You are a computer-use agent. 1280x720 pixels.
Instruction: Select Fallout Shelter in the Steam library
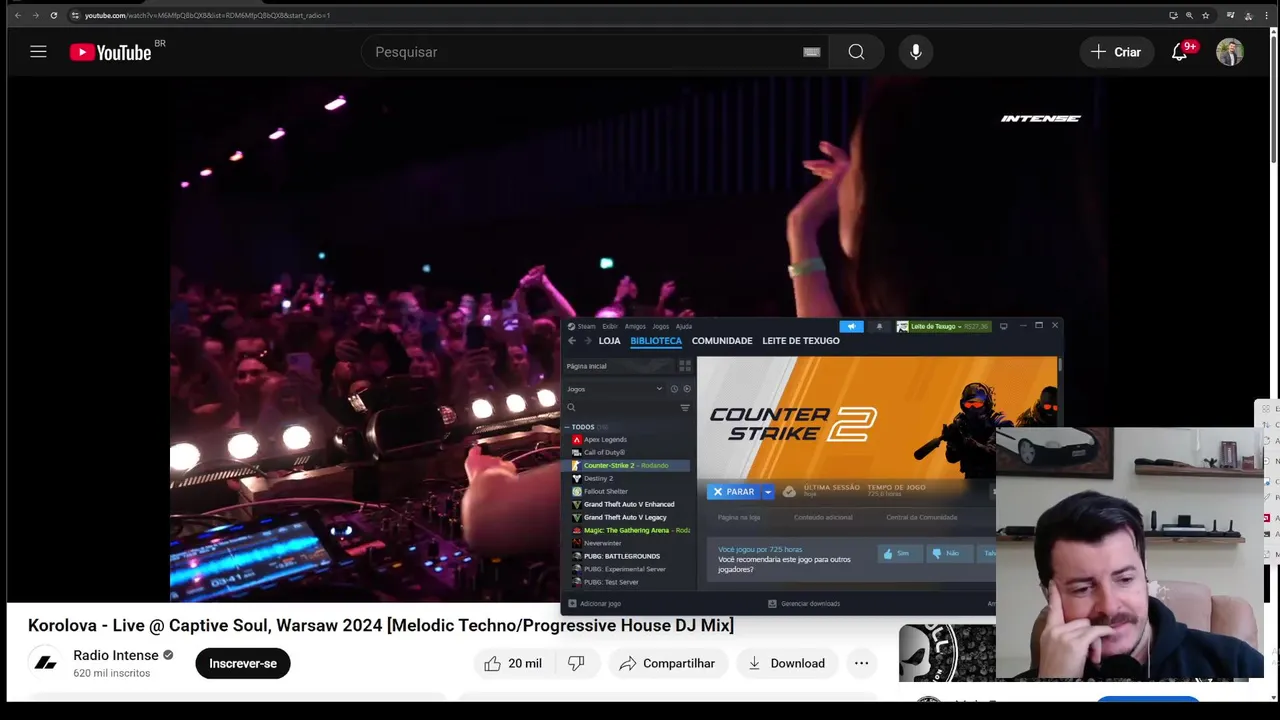click(x=605, y=492)
